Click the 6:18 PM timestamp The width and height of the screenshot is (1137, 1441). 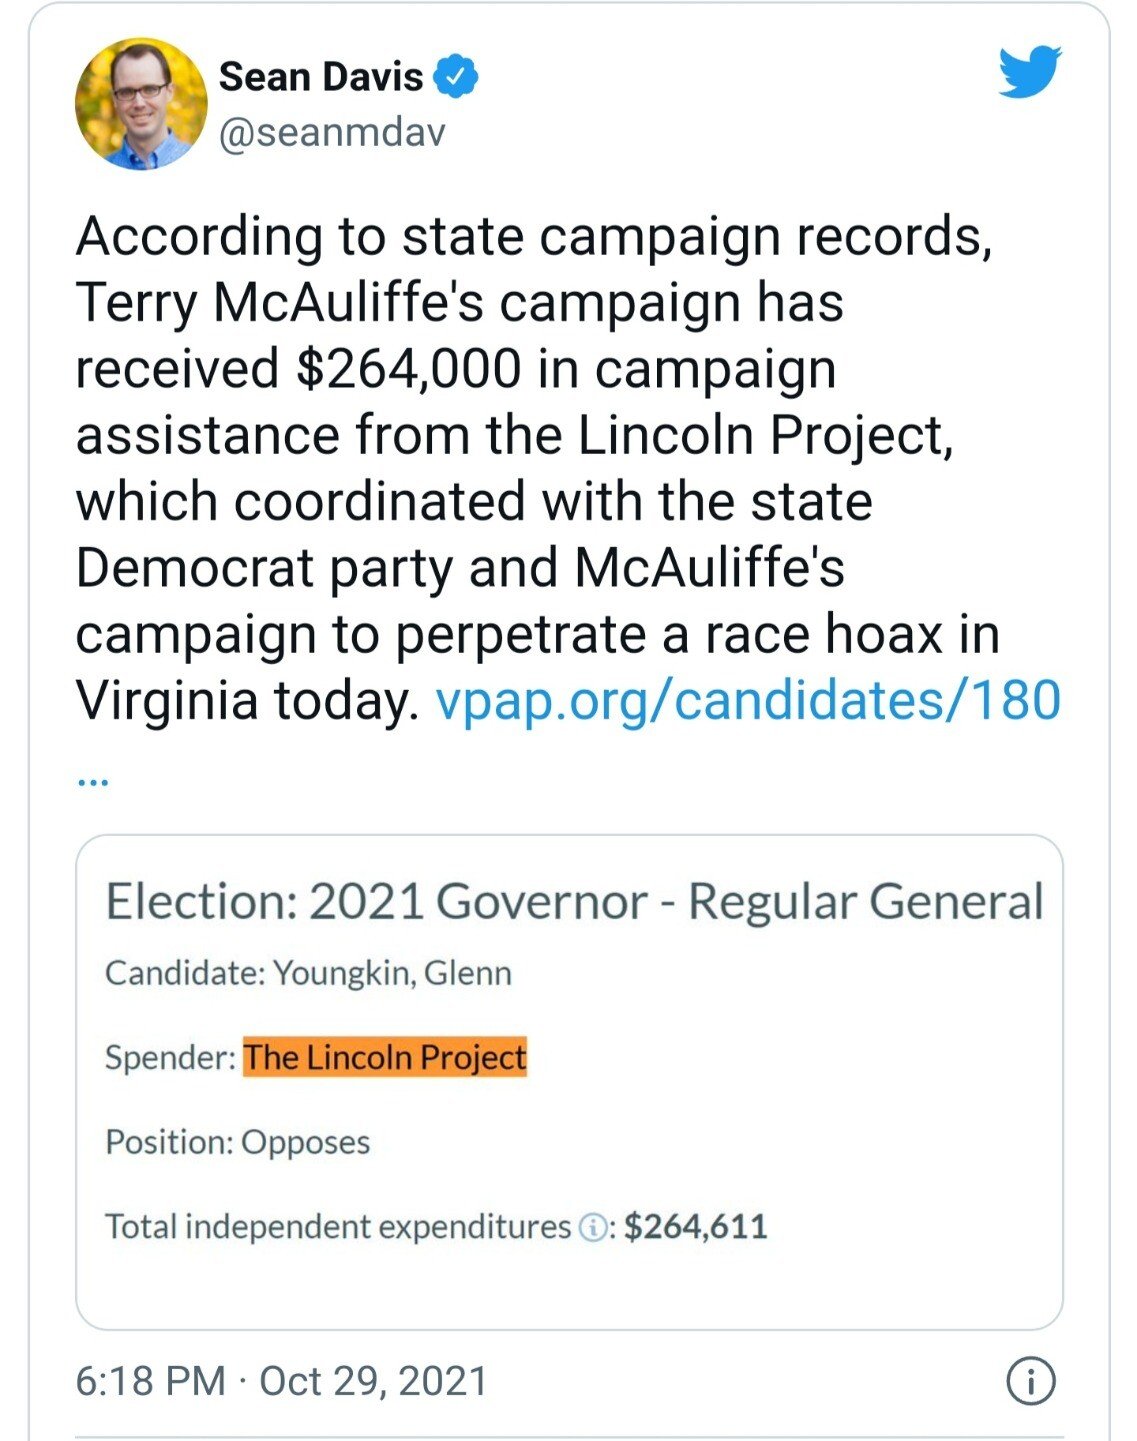(150, 1382)
